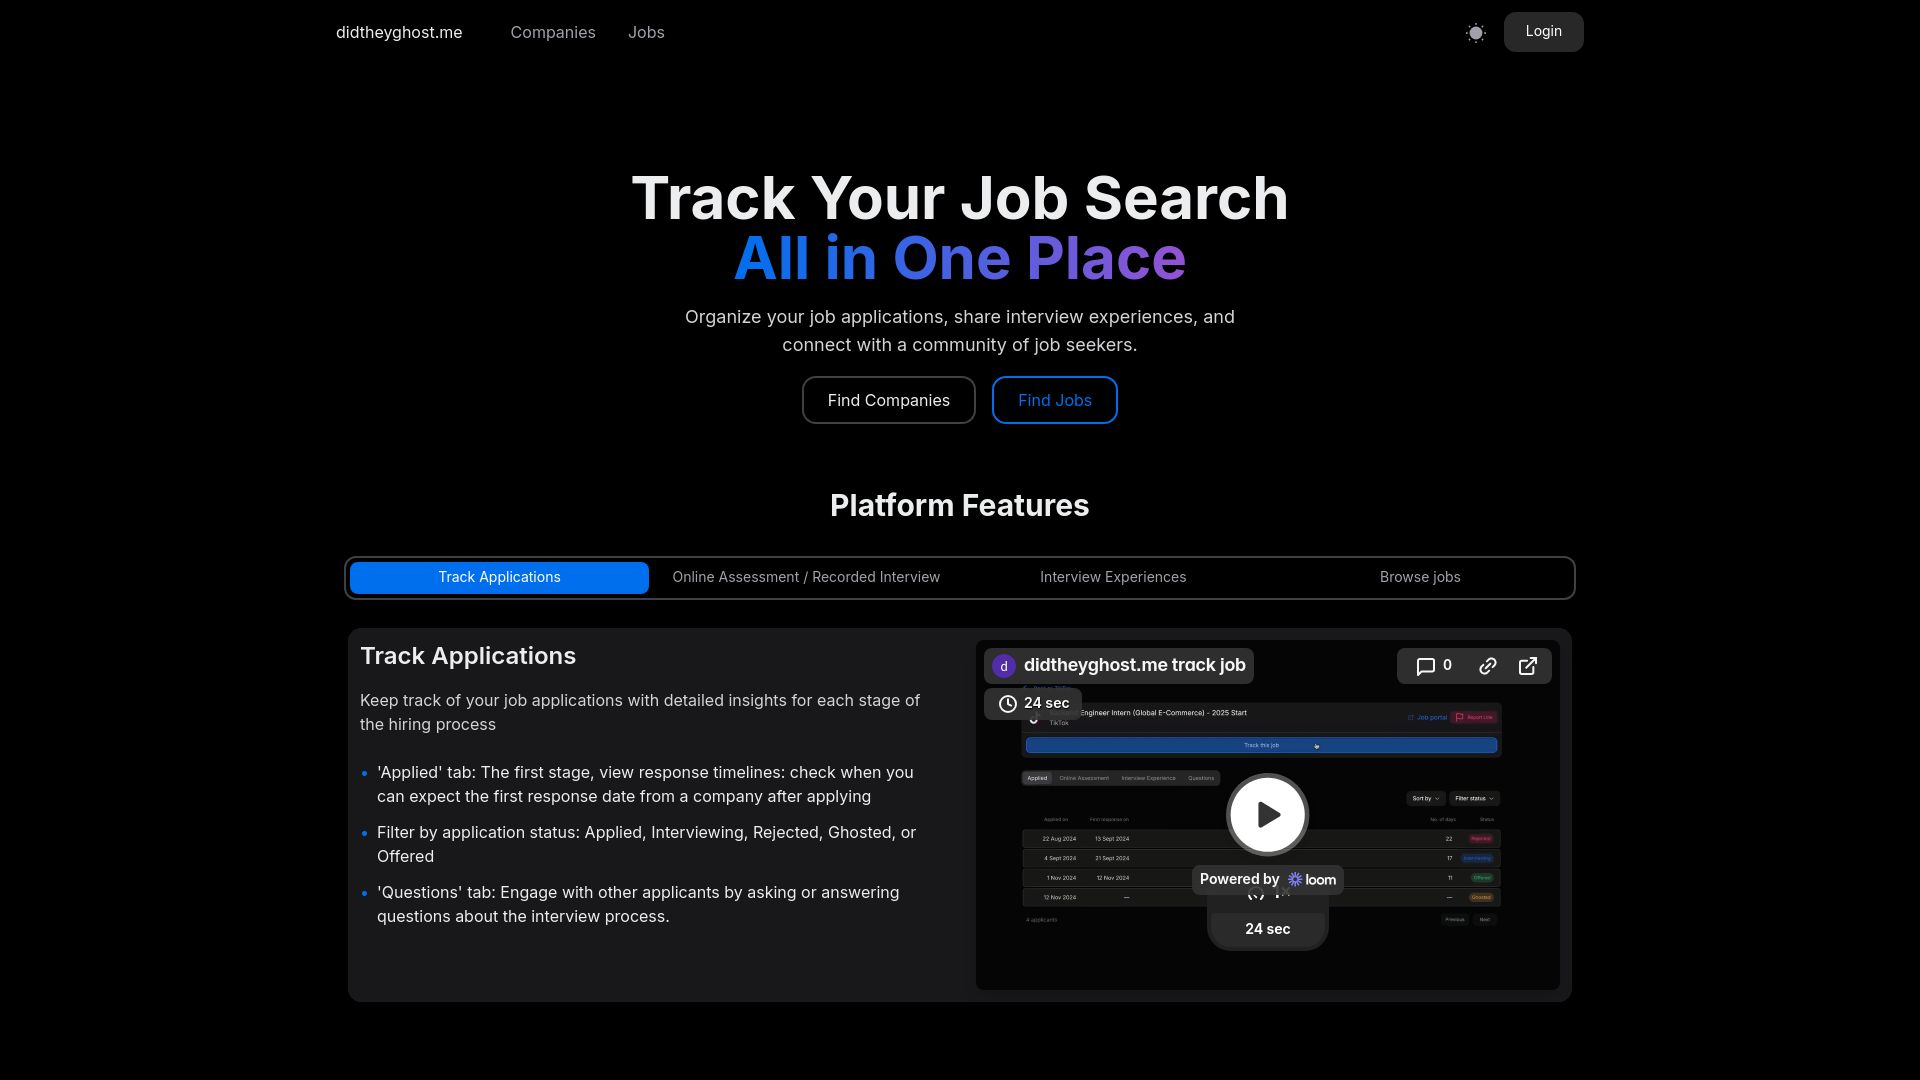1920x1080 pixels.
Task: Switch to Online Assessment / Recorded Interview tab
Action: point(806,578)
